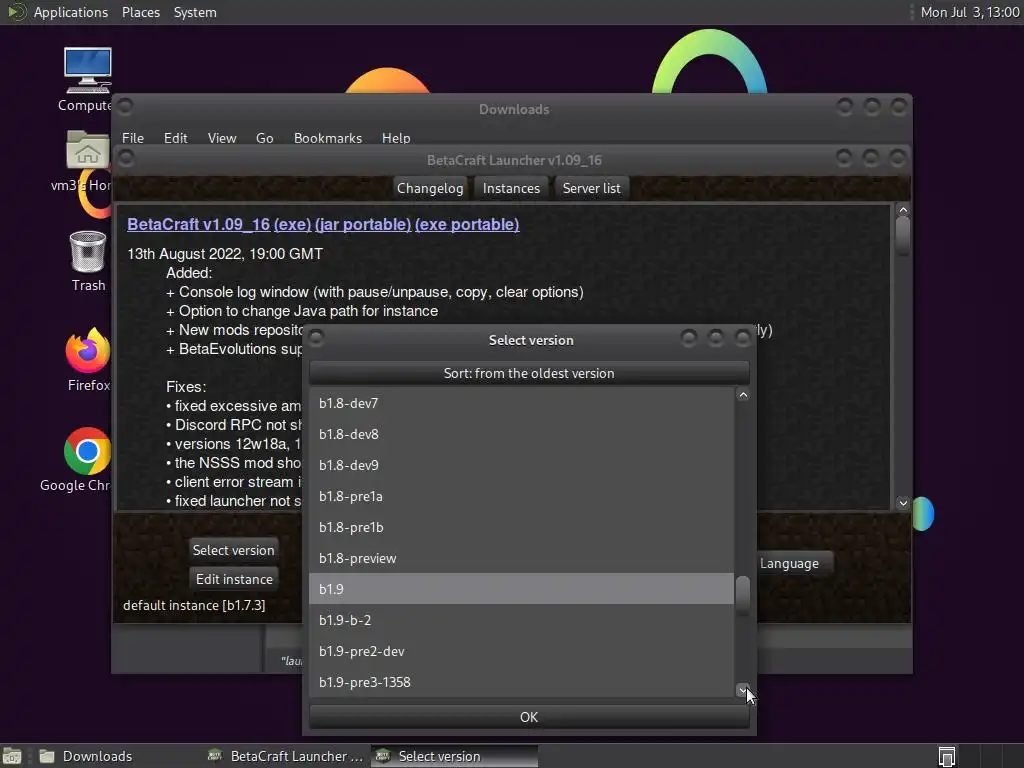Open the System menu
Image resolution: width=1024 pixels, height=768 pixels.
pos(195,12)
